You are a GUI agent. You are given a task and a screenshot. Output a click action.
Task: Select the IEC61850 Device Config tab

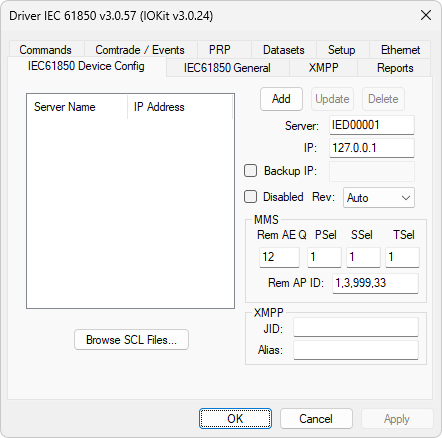[x=86, y=66]
